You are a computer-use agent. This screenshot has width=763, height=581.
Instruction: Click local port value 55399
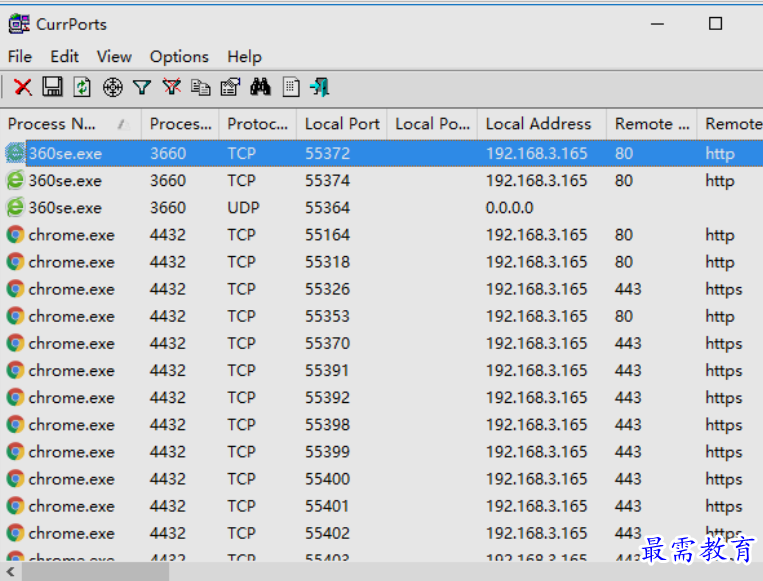tap(327, 452)
